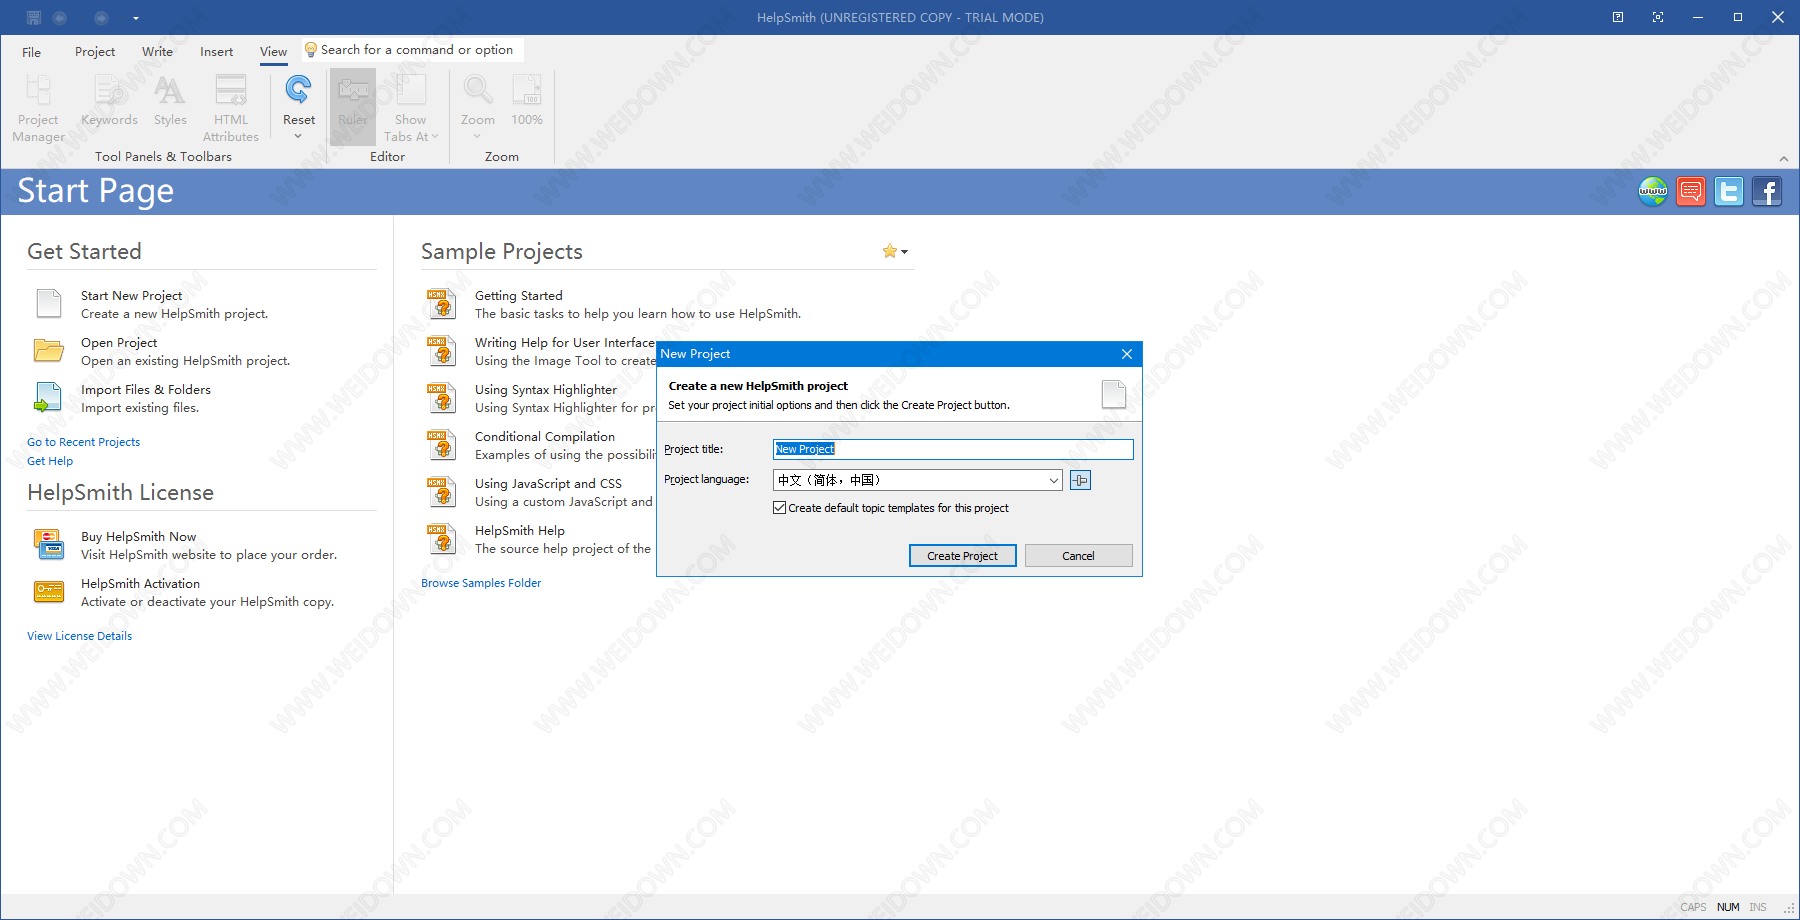Click the Open Project title text
The image size is (1800, 920).
[119, 343]
